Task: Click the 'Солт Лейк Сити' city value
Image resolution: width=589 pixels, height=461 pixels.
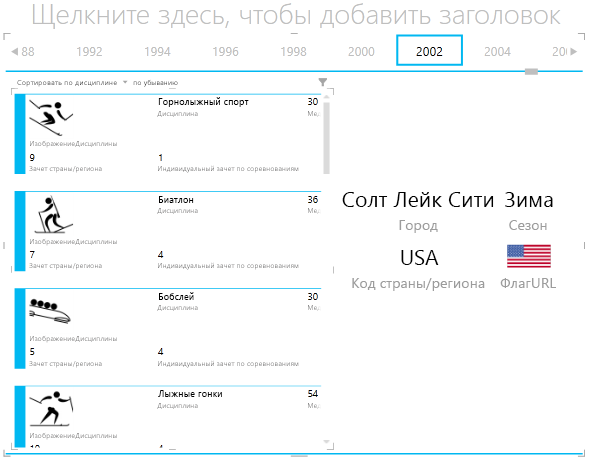Action: click(418, 200)
